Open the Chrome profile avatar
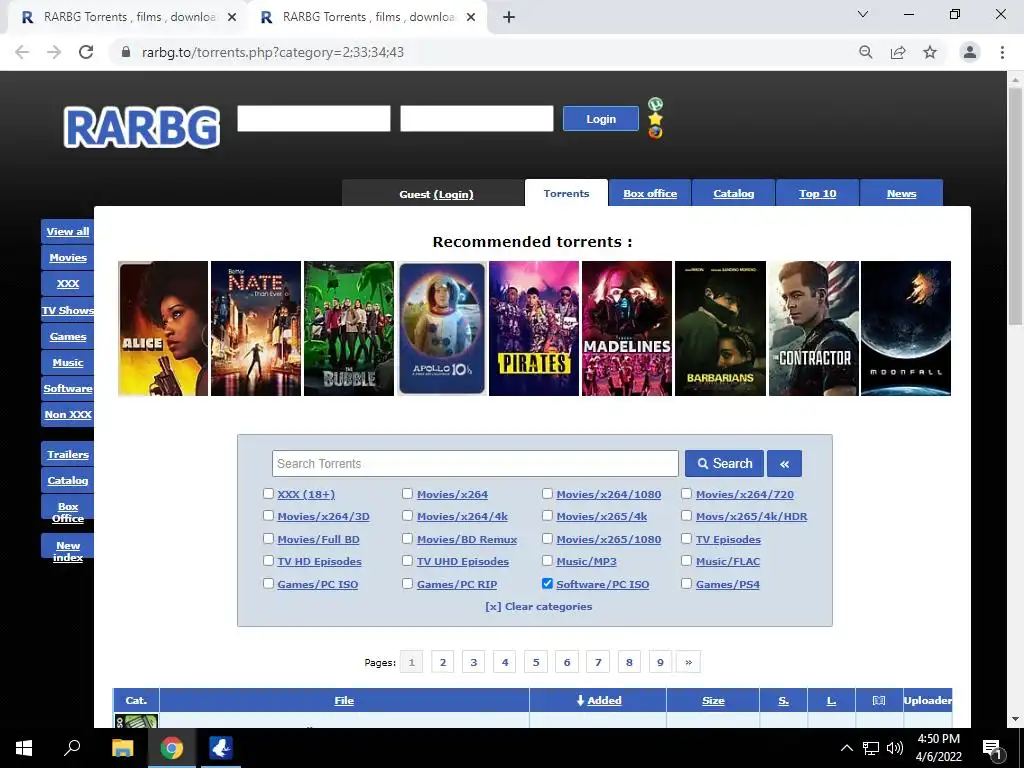Screen dimensions: 1024x768 970,52
